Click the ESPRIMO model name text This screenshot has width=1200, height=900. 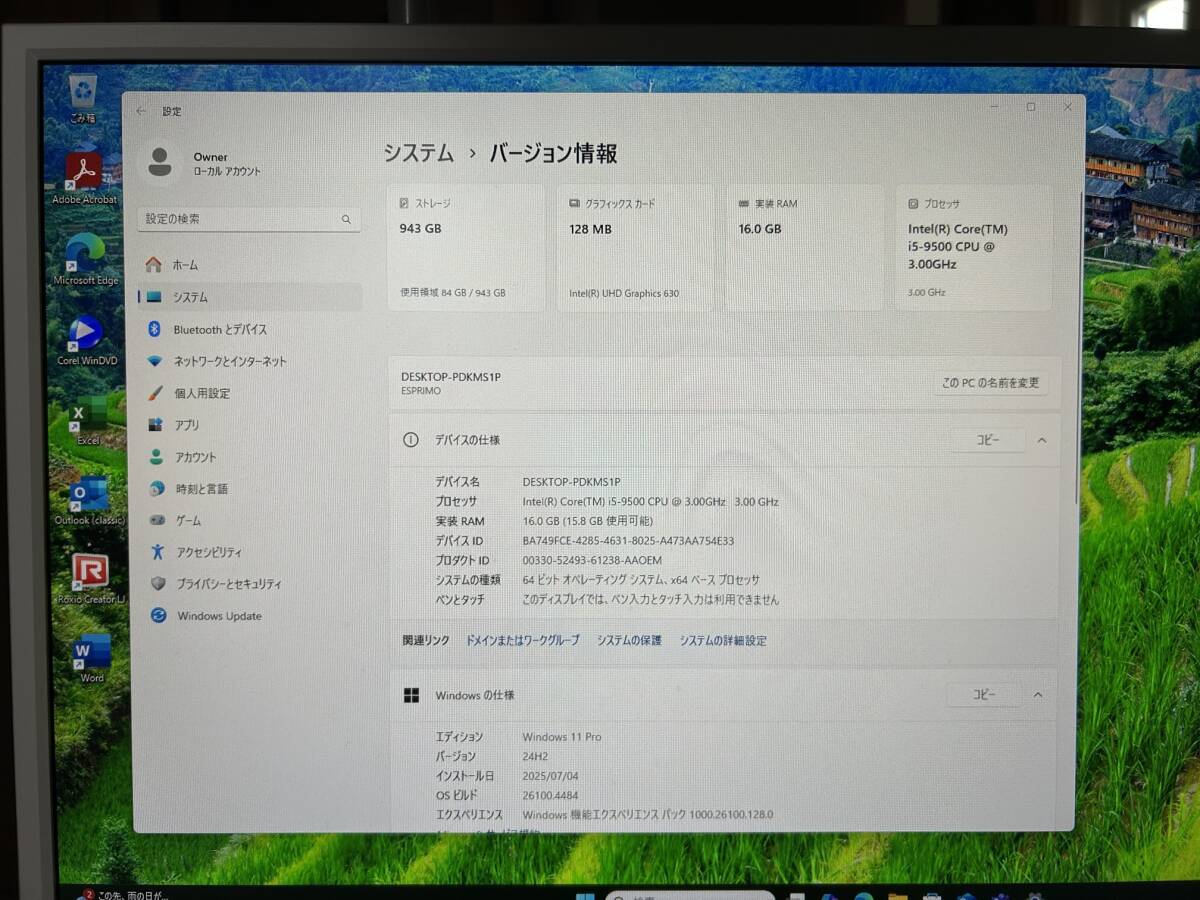pyautogui.click(x=420, y=391)
